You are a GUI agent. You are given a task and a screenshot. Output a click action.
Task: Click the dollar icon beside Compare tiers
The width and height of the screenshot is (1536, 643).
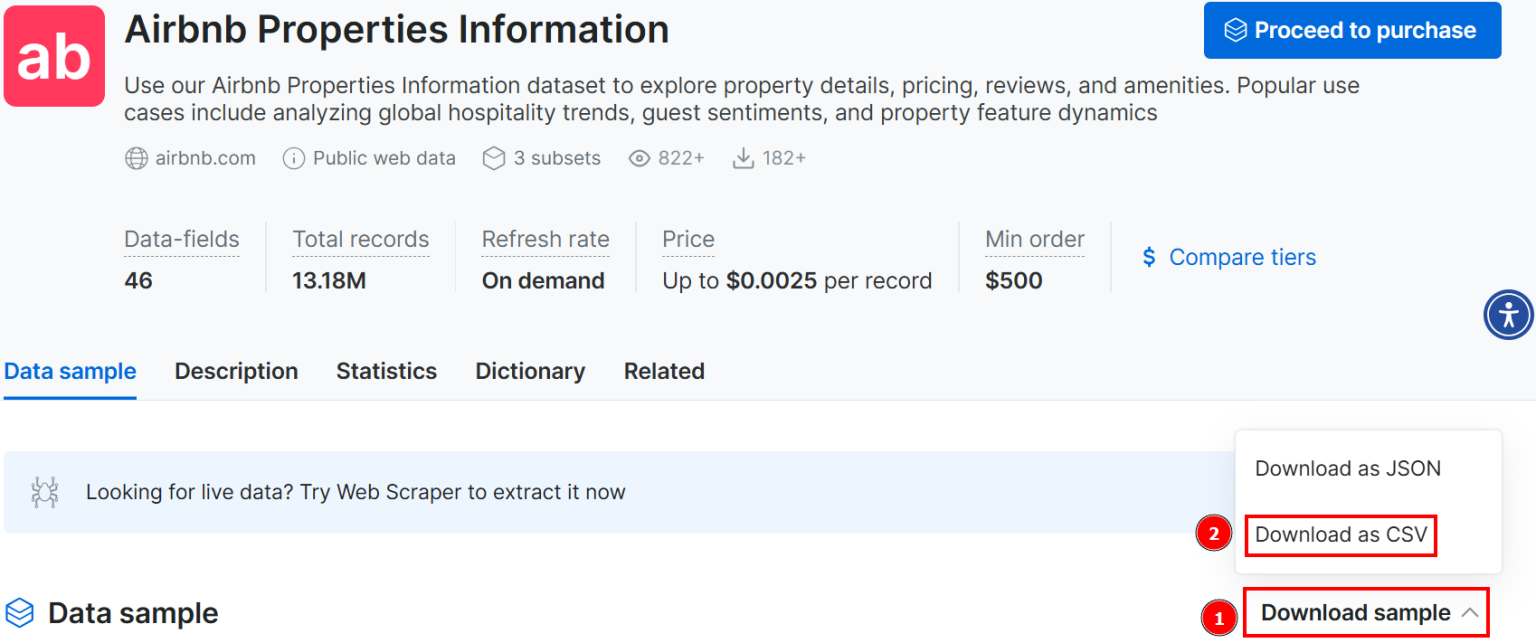[1149, 258]
